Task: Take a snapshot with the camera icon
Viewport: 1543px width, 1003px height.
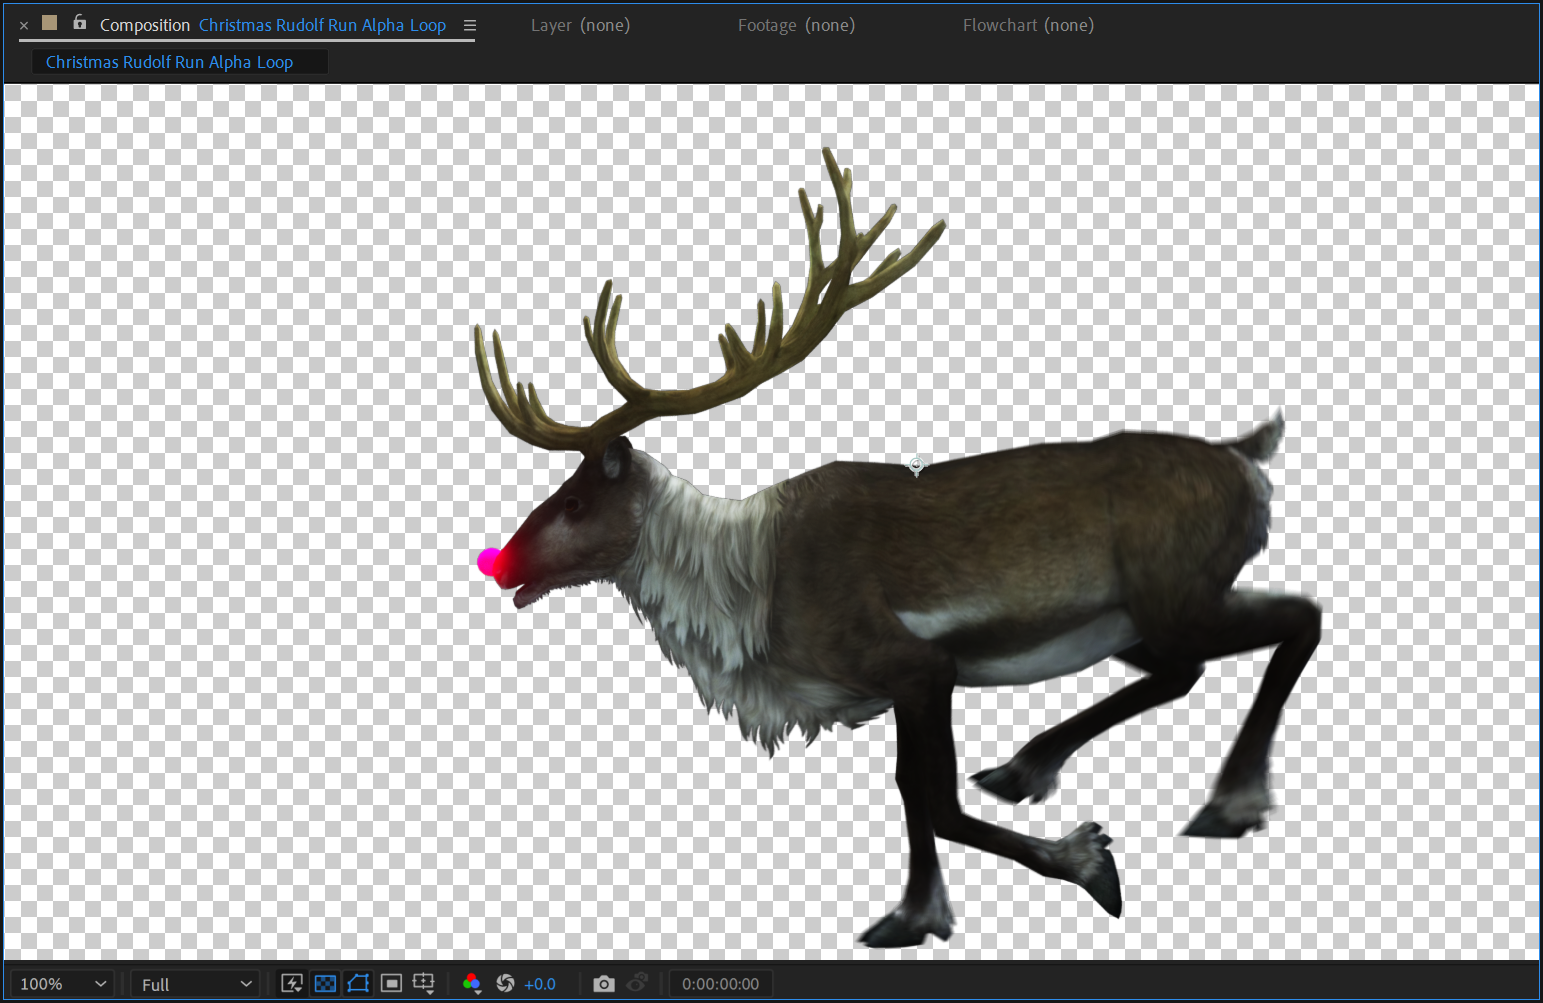Action: [603, 984]
